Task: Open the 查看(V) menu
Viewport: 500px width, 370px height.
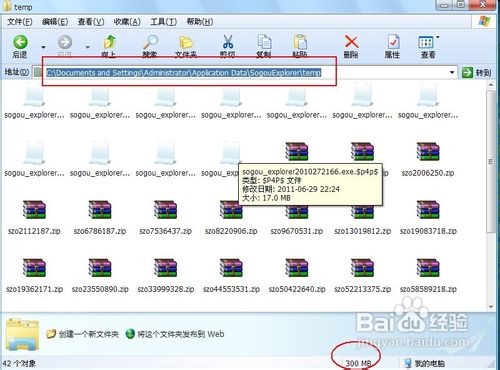Action: coord(91,22)
